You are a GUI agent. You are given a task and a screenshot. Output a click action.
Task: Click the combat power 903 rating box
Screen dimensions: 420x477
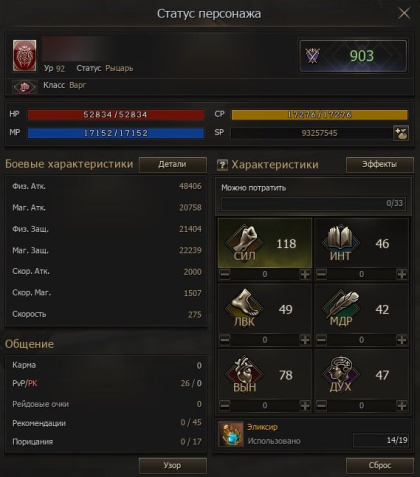click(353, 56)
